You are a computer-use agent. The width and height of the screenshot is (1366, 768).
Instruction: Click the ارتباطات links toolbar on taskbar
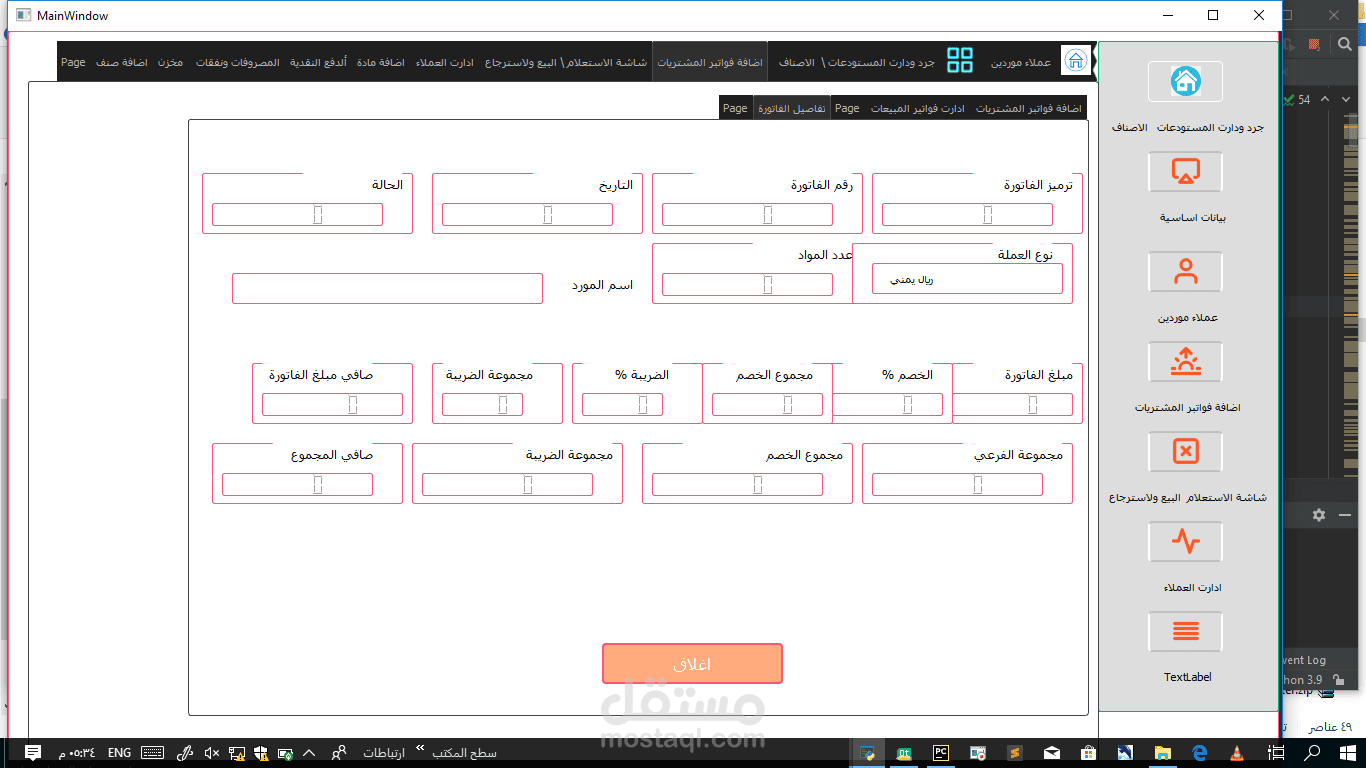pos(383,753)
